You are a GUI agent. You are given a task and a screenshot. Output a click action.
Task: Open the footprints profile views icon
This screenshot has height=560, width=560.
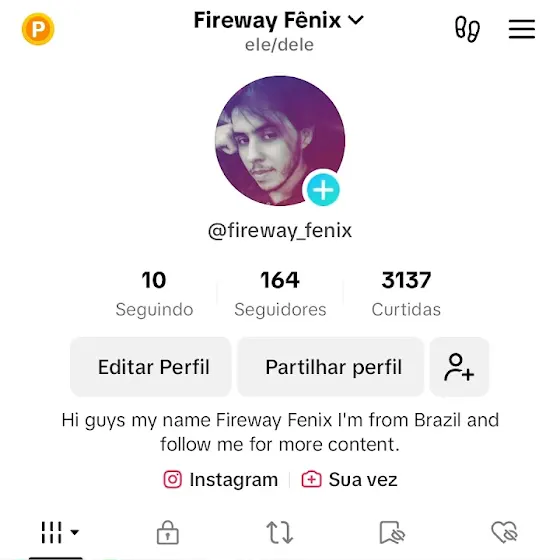pyautogui.click(x=467, y=29)
